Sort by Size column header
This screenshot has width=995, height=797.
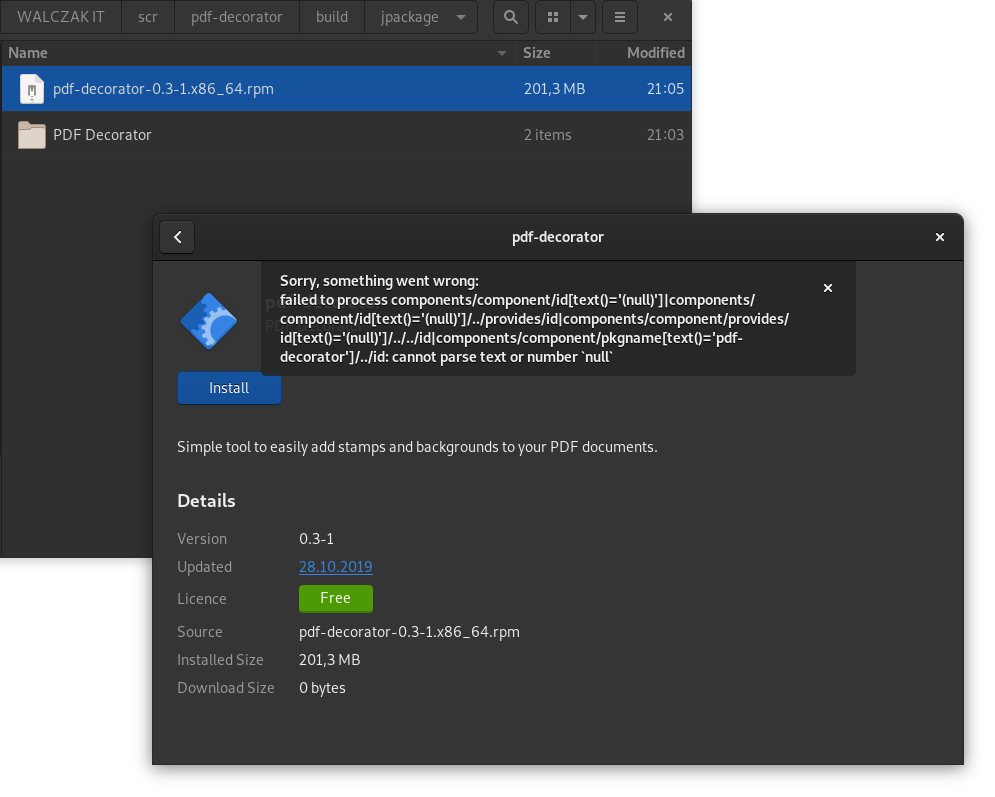click(x=537, y=53)
